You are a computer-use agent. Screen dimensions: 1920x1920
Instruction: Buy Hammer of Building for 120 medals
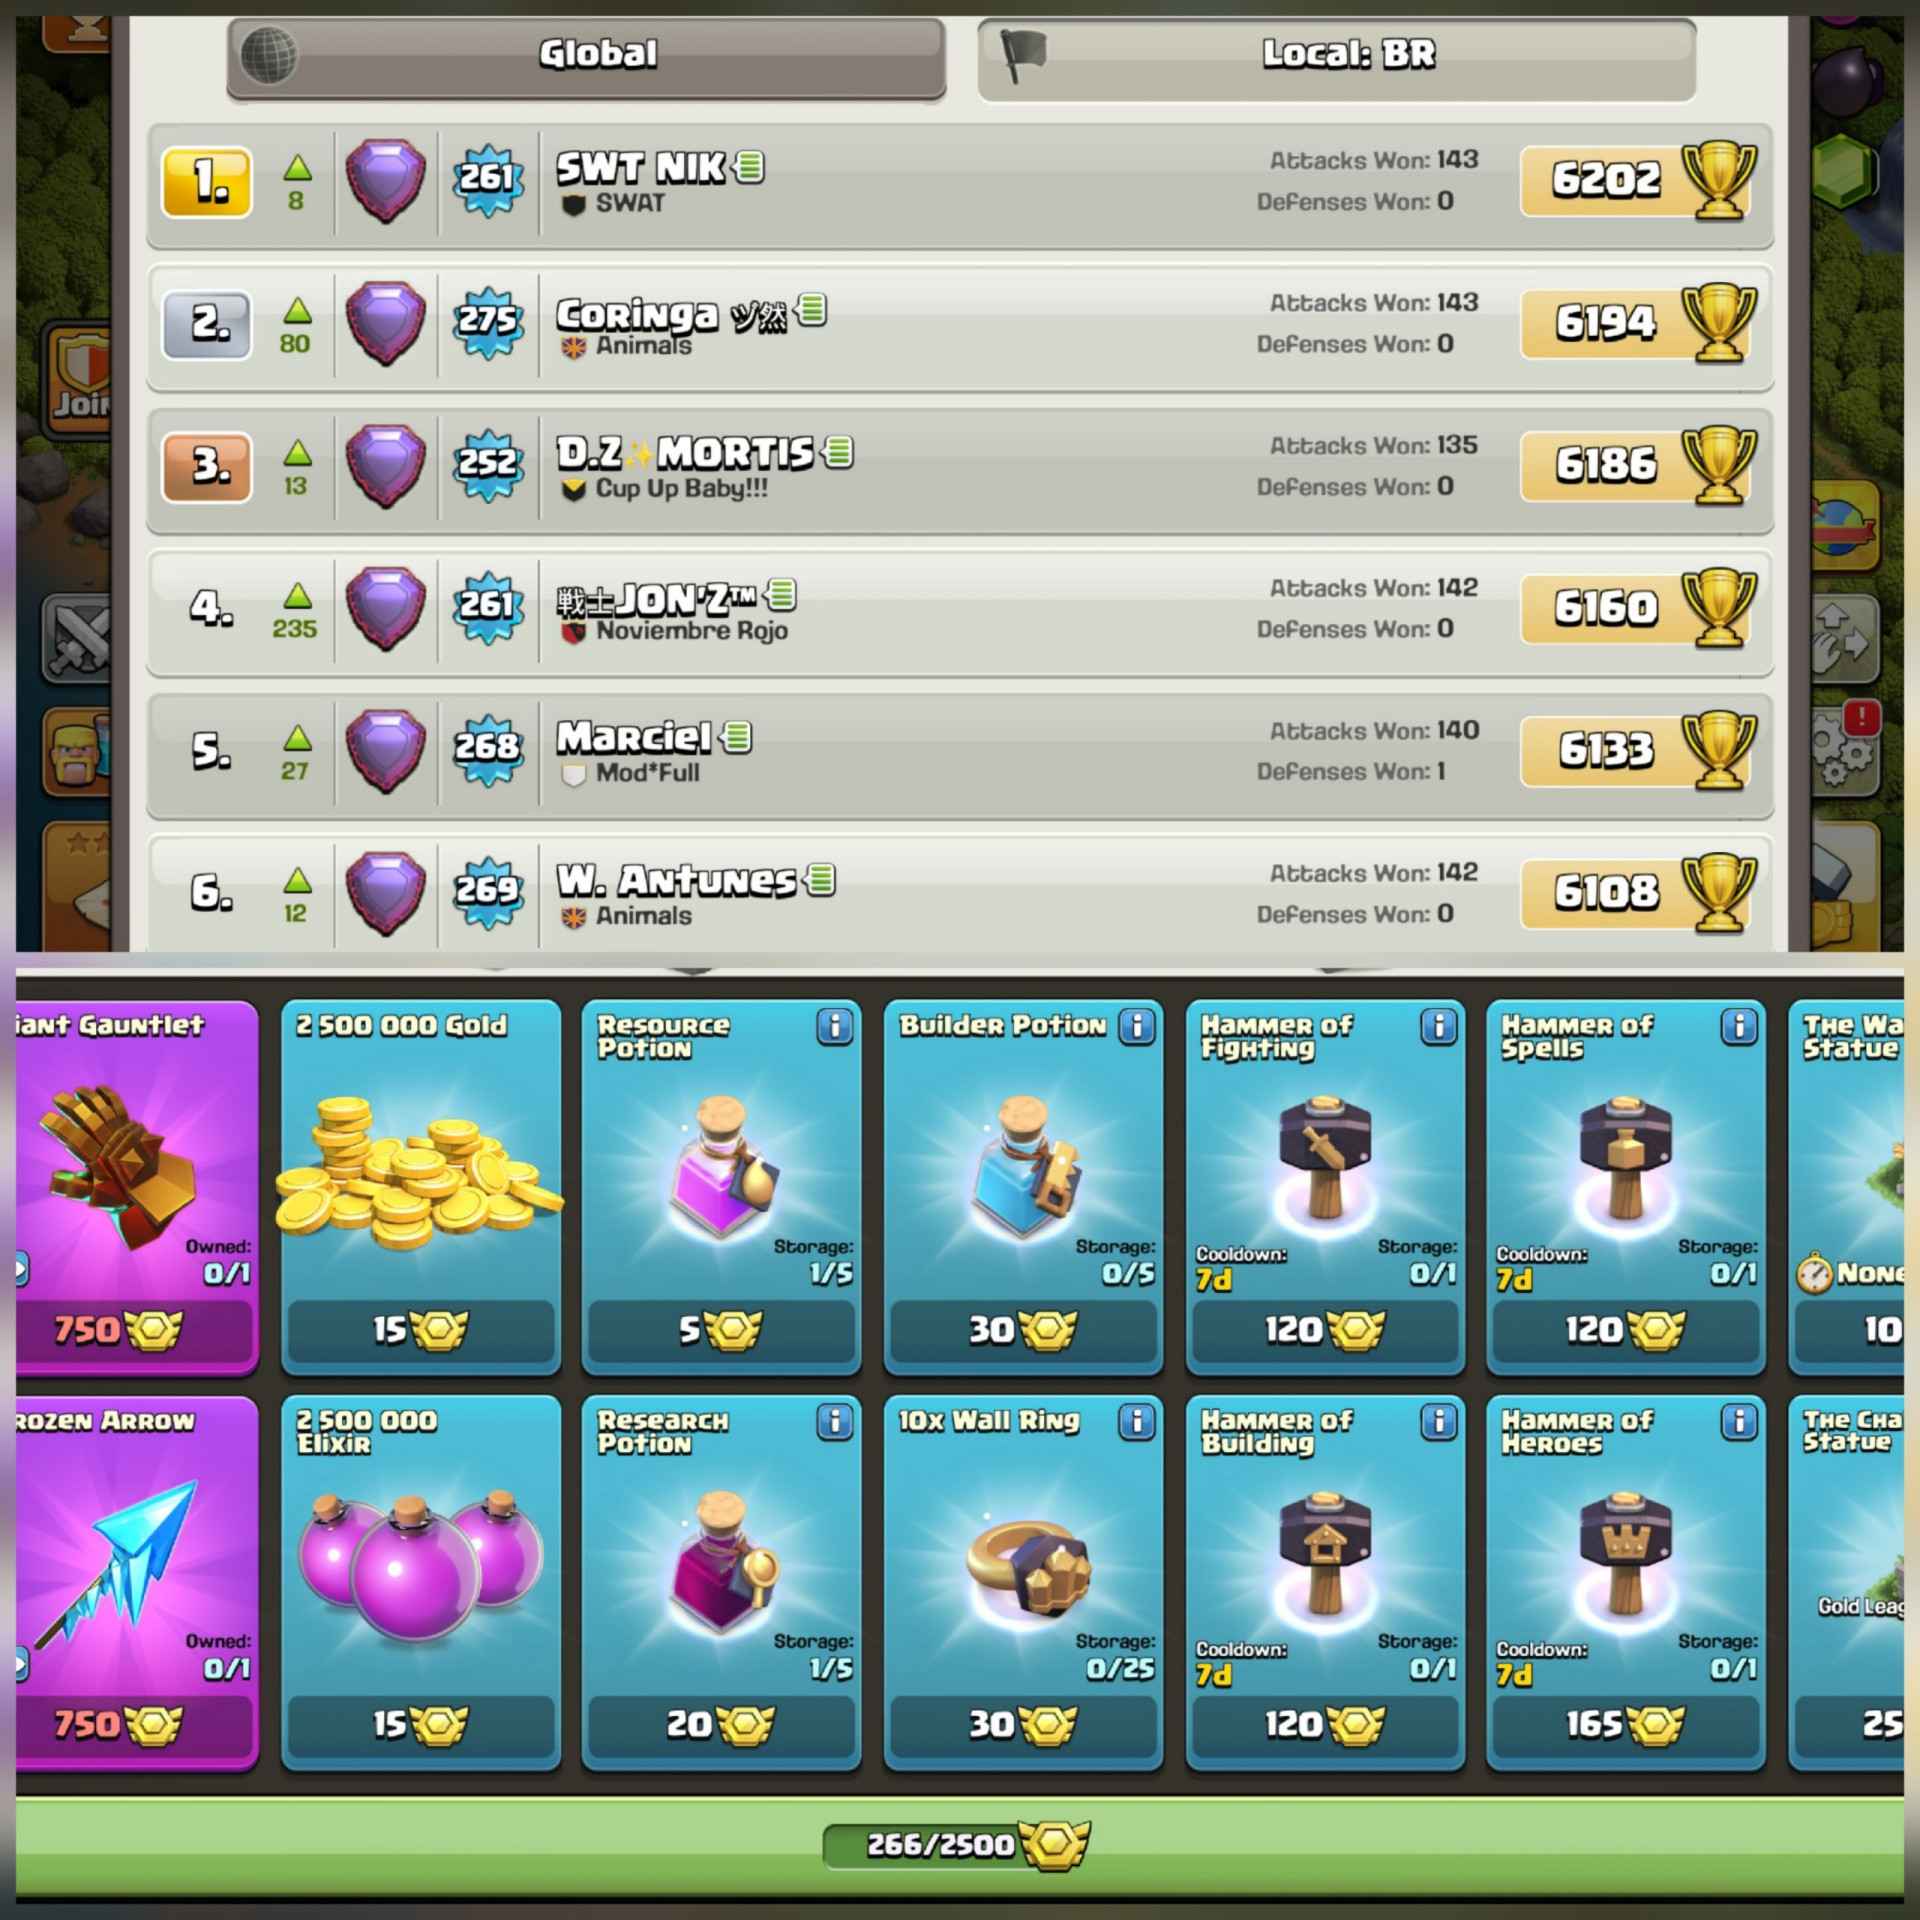1325,1724
